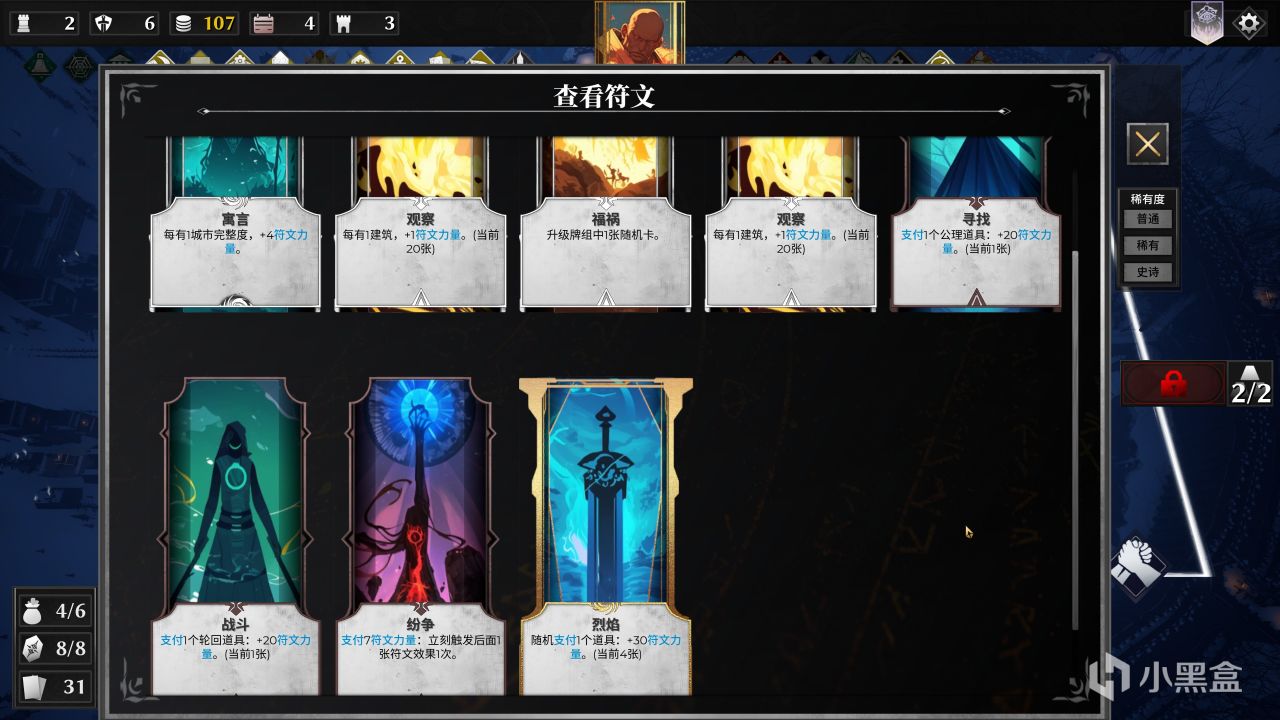Open the bald character portrait

(640, 32)
